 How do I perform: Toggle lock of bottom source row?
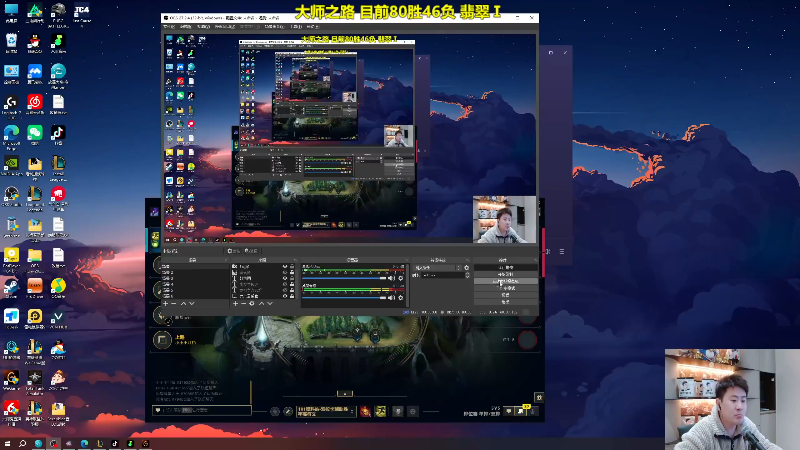coord(292,296)
